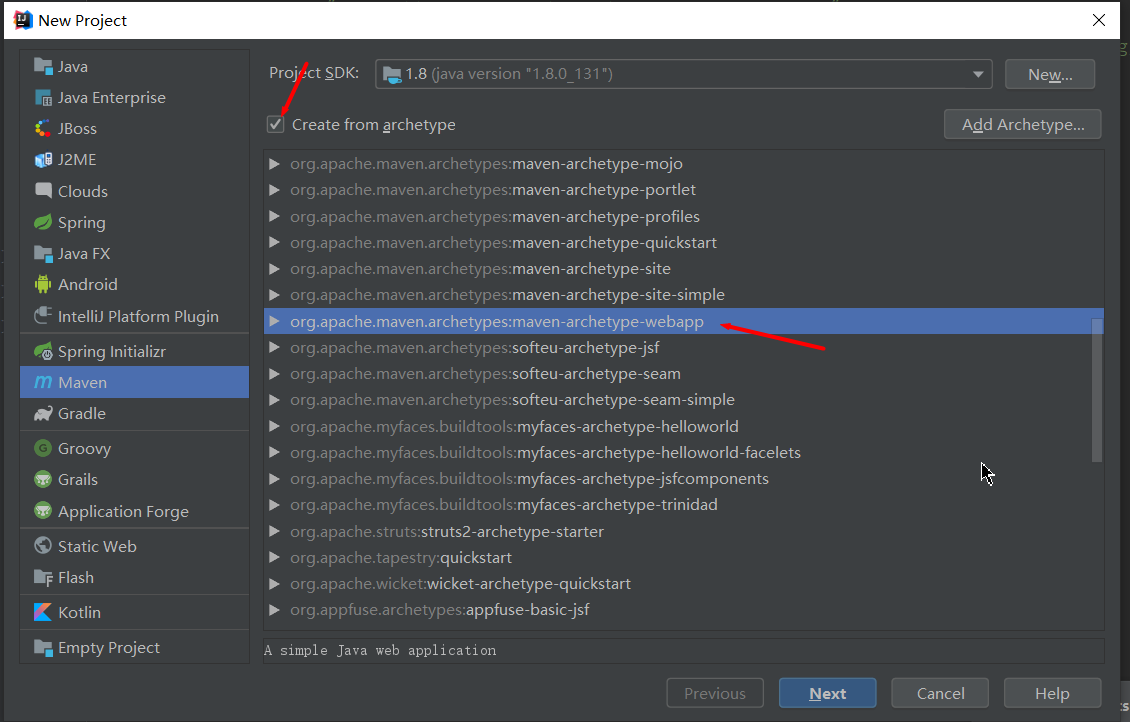
Task: Select softeu-archetype-seam-simple row text
Action: (512, 400)
